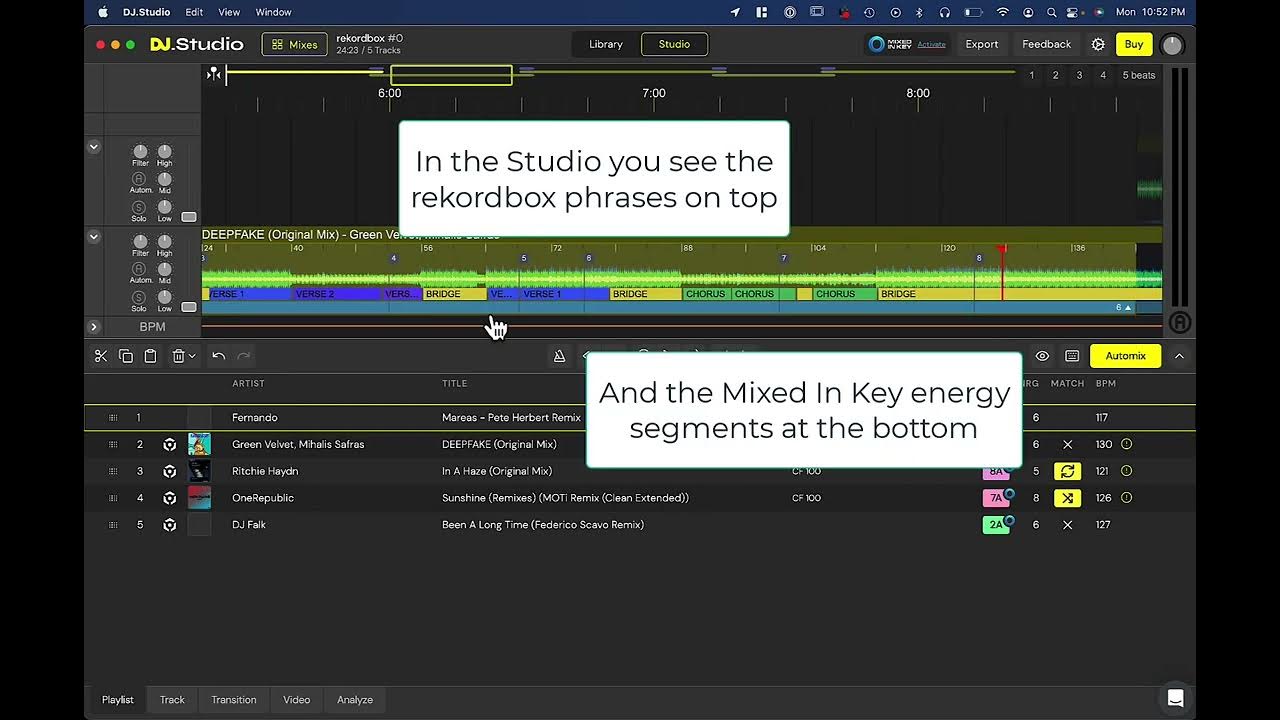Open the Playlist bottom tab
This screenshot has width=1280, height=720.
[x=117, y=700]
